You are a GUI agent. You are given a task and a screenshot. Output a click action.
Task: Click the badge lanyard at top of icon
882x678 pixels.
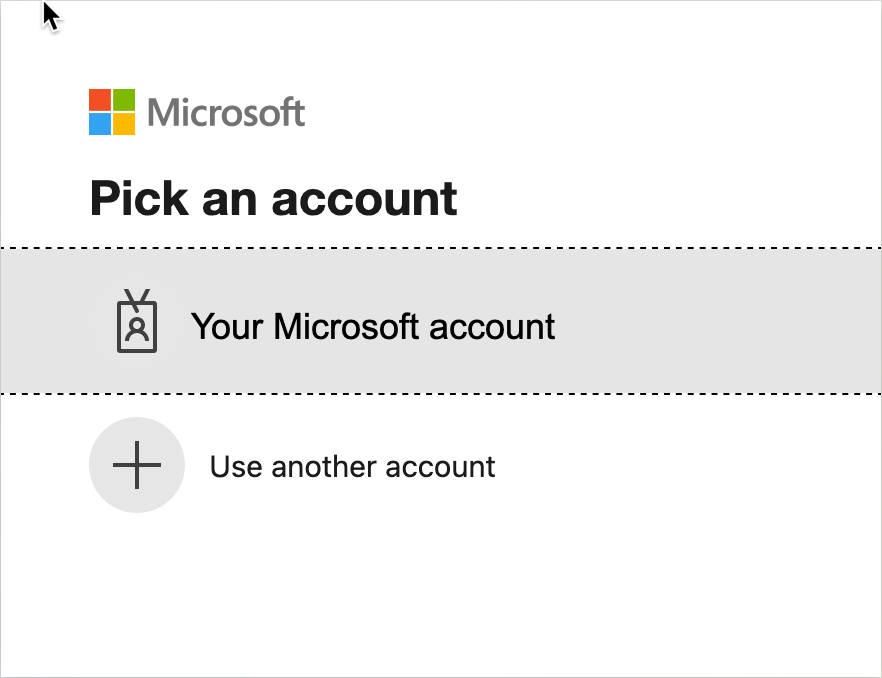coord(137,297)
